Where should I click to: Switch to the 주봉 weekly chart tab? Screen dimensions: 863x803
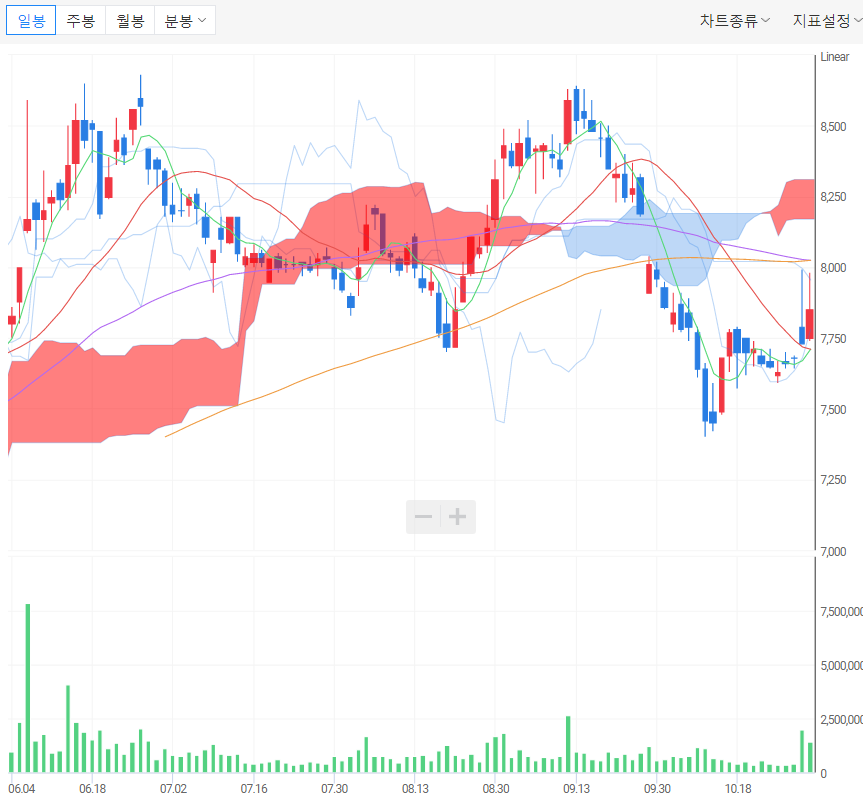[x=80, y=20]
